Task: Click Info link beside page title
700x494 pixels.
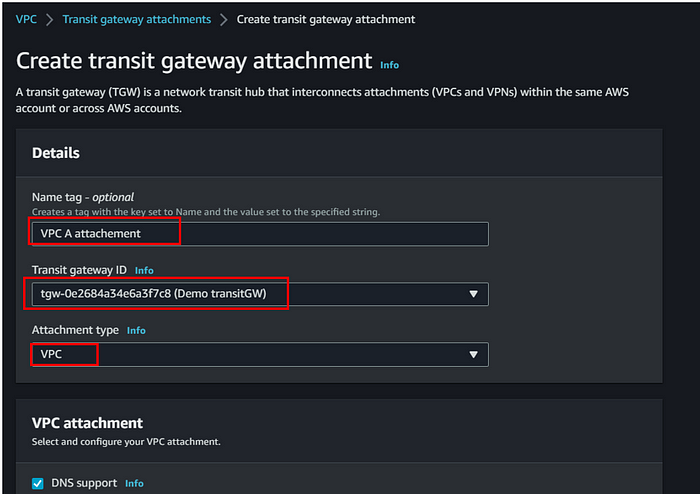Action: (389, 65)
